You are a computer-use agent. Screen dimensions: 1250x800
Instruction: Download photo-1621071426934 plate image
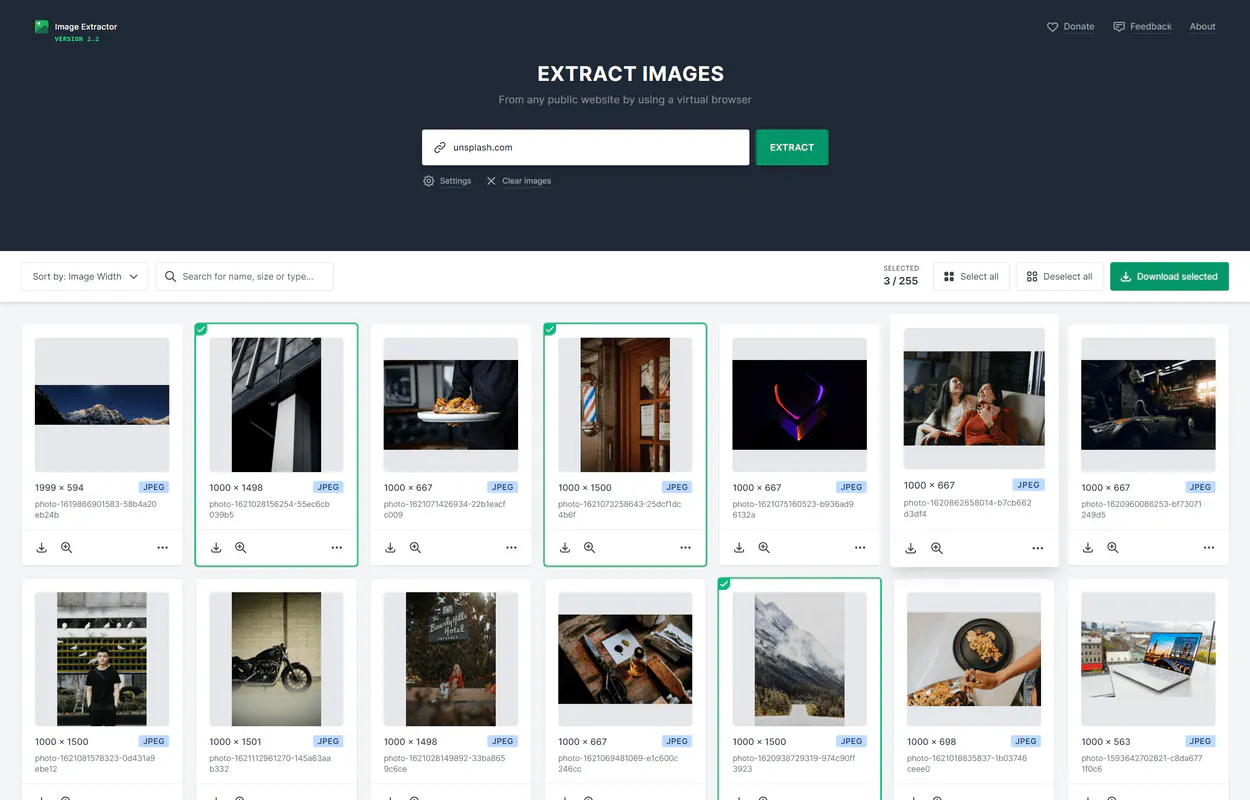pos(391,548)
